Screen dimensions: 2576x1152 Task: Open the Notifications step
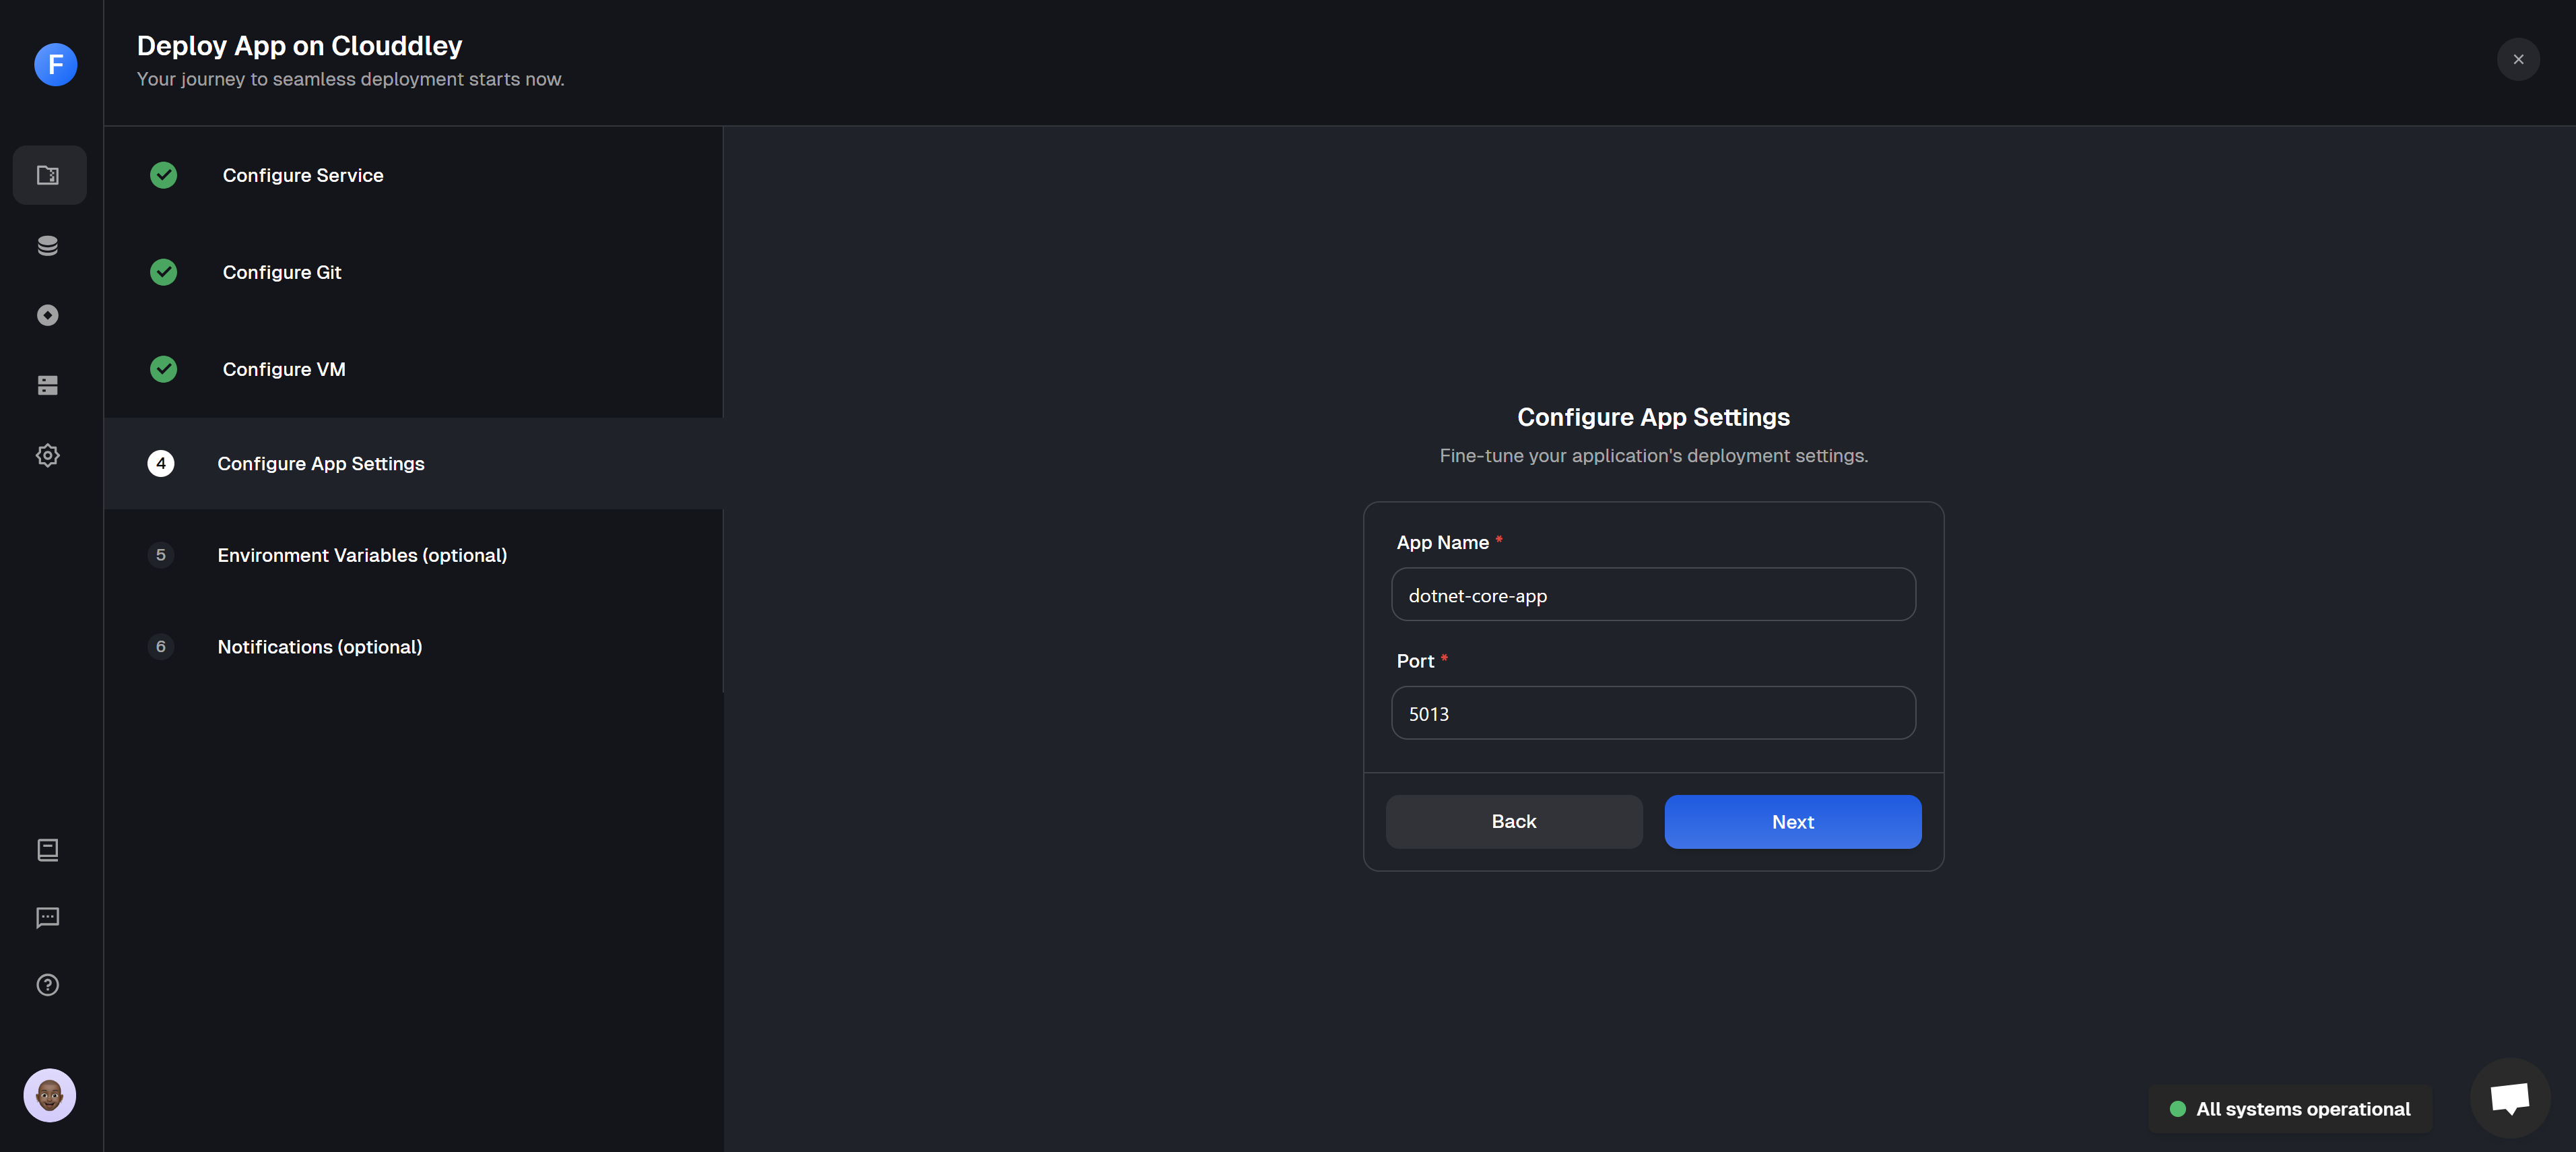[x=320, y=647]
